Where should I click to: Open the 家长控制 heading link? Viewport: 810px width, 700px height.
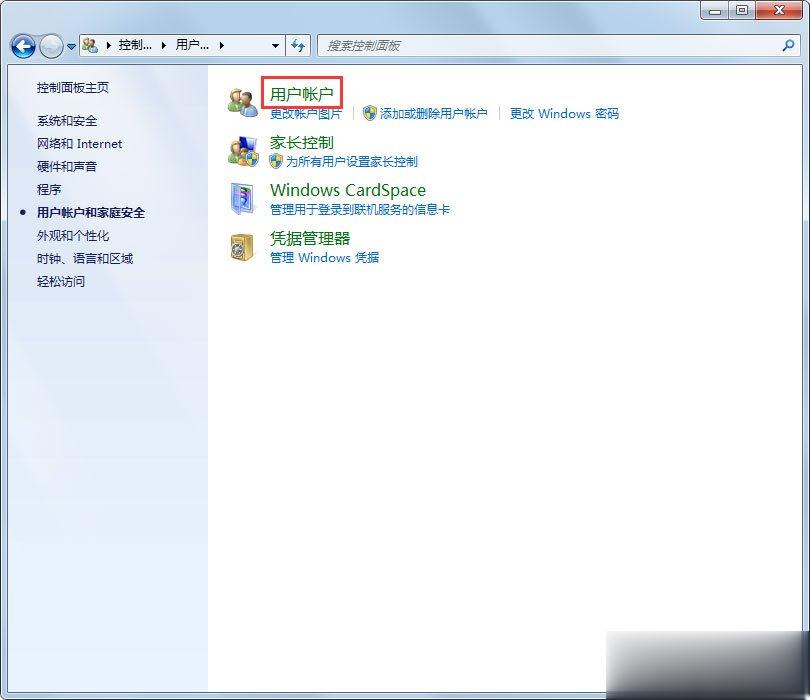click(302, 142)
